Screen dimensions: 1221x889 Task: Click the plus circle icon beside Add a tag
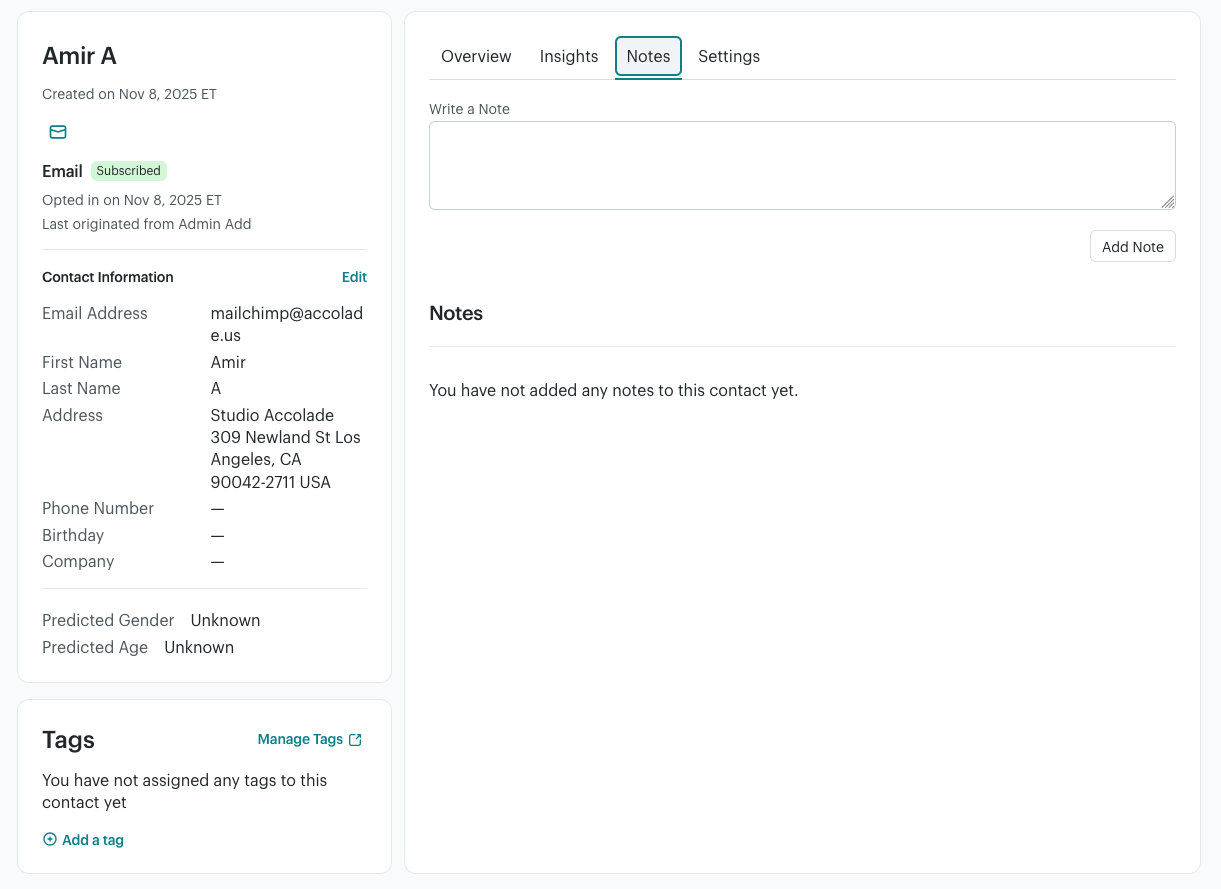coord(50,840)
